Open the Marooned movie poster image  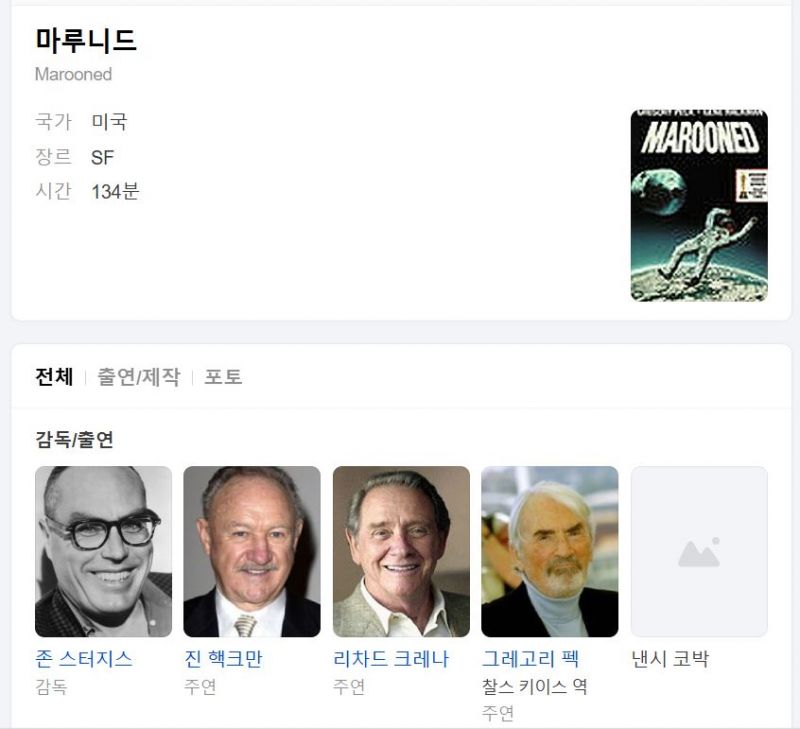coord(699,205)
